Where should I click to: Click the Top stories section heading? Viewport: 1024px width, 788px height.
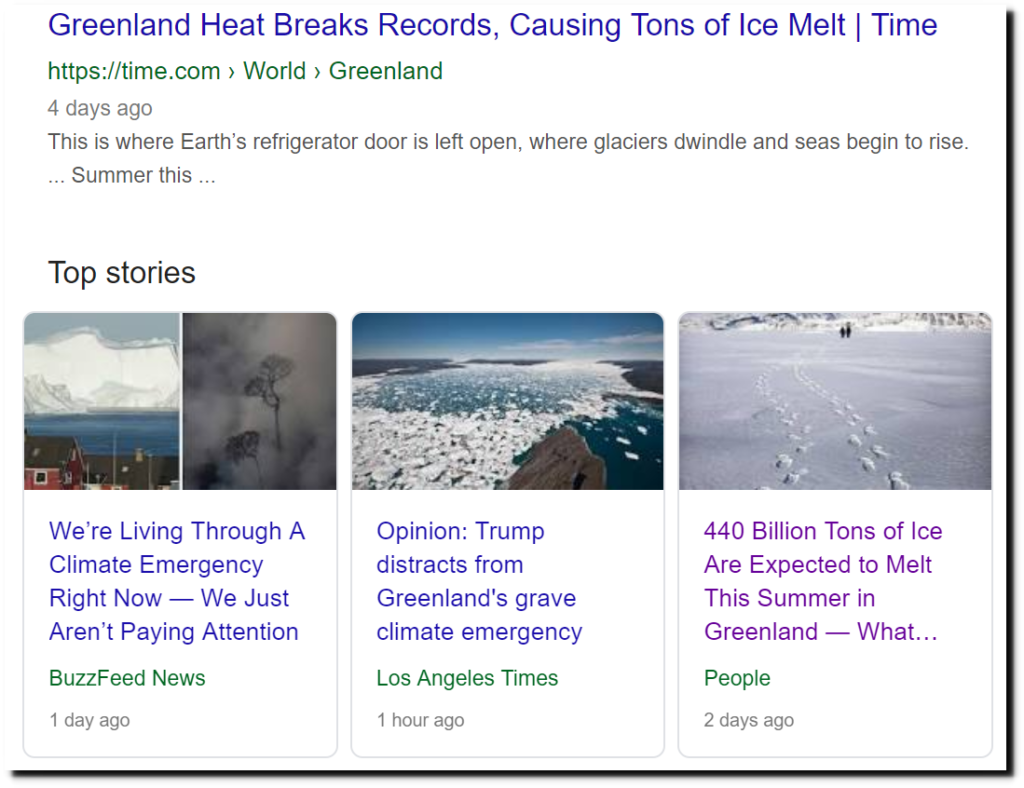(x=121, y=273)
